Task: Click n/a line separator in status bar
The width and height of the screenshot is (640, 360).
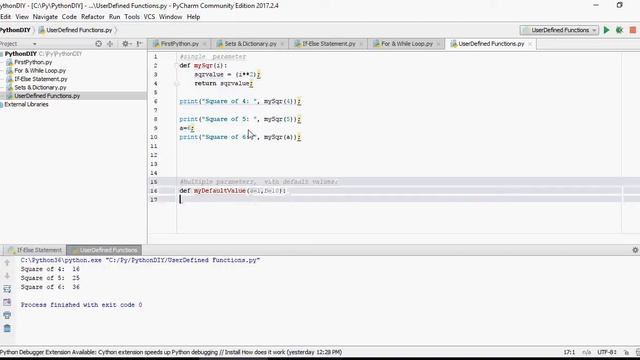Action: (x=587, y=352)
